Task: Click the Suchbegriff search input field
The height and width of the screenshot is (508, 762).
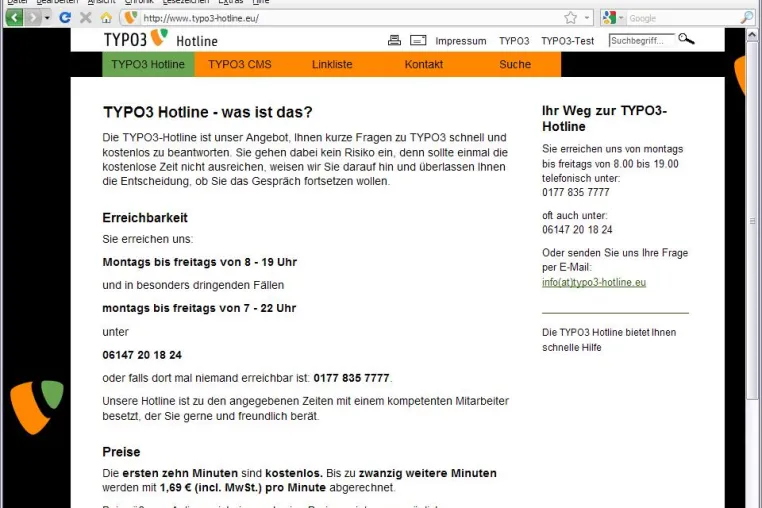Action: tap(641, 41)
